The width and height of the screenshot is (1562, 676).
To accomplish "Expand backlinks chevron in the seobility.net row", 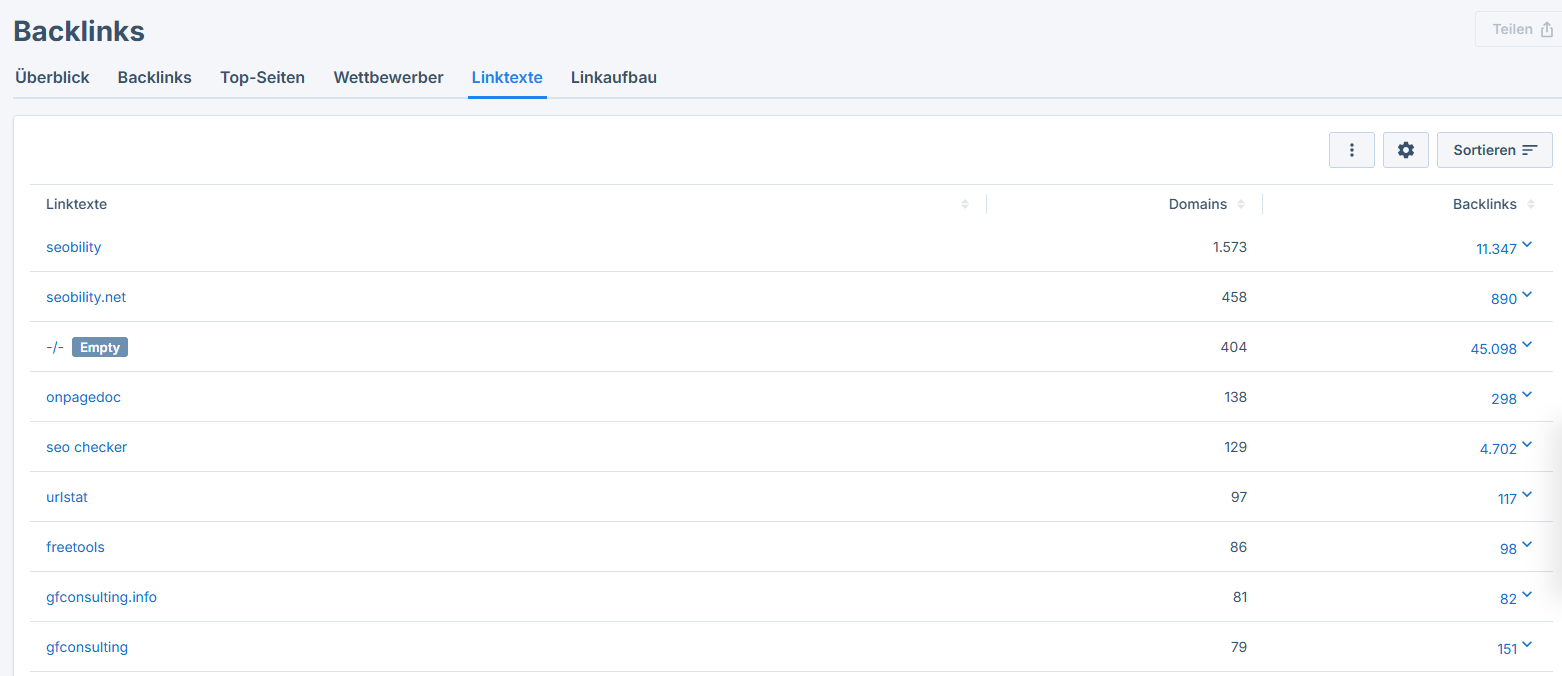I will (x=1527, y=295).
